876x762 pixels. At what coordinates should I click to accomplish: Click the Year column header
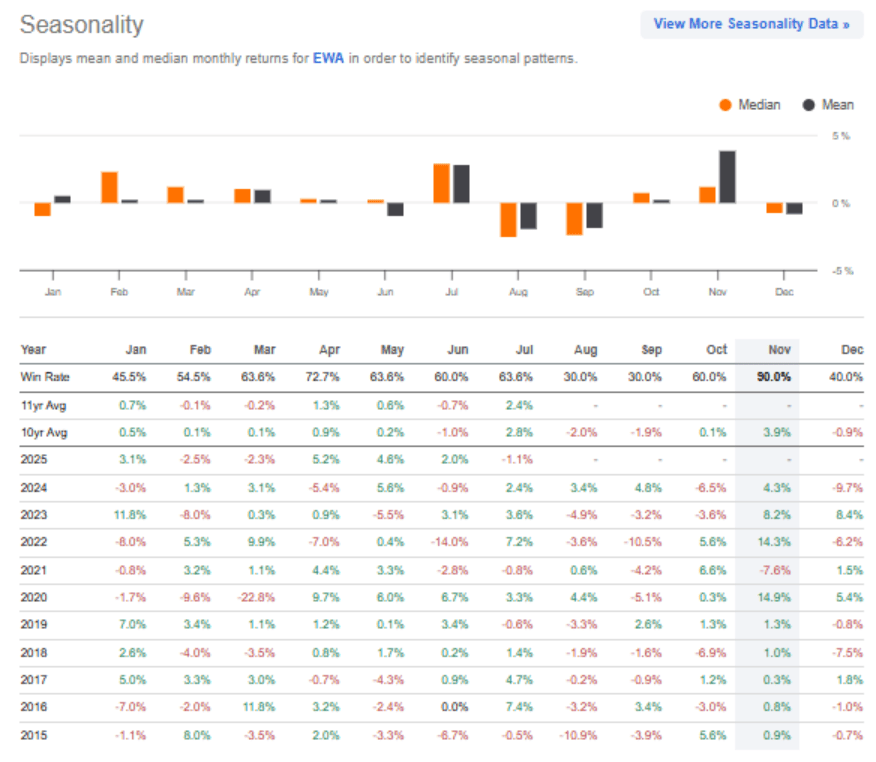coord(33,349)
